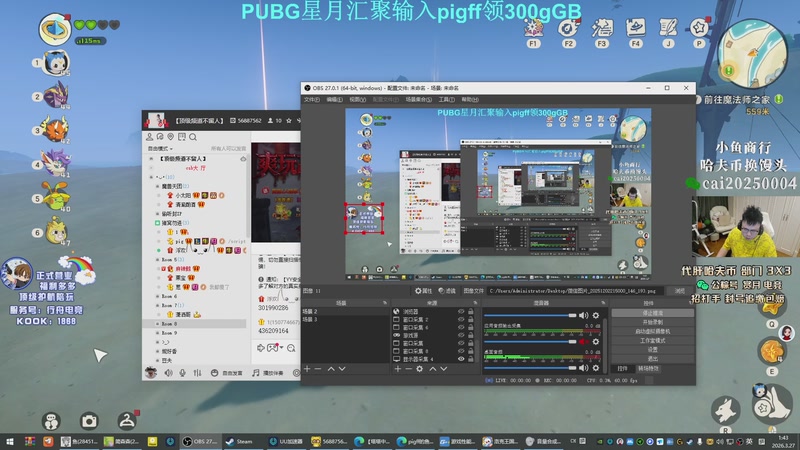
Task: Select the Room 8 channel in YY
Action: tap(196, 323)
